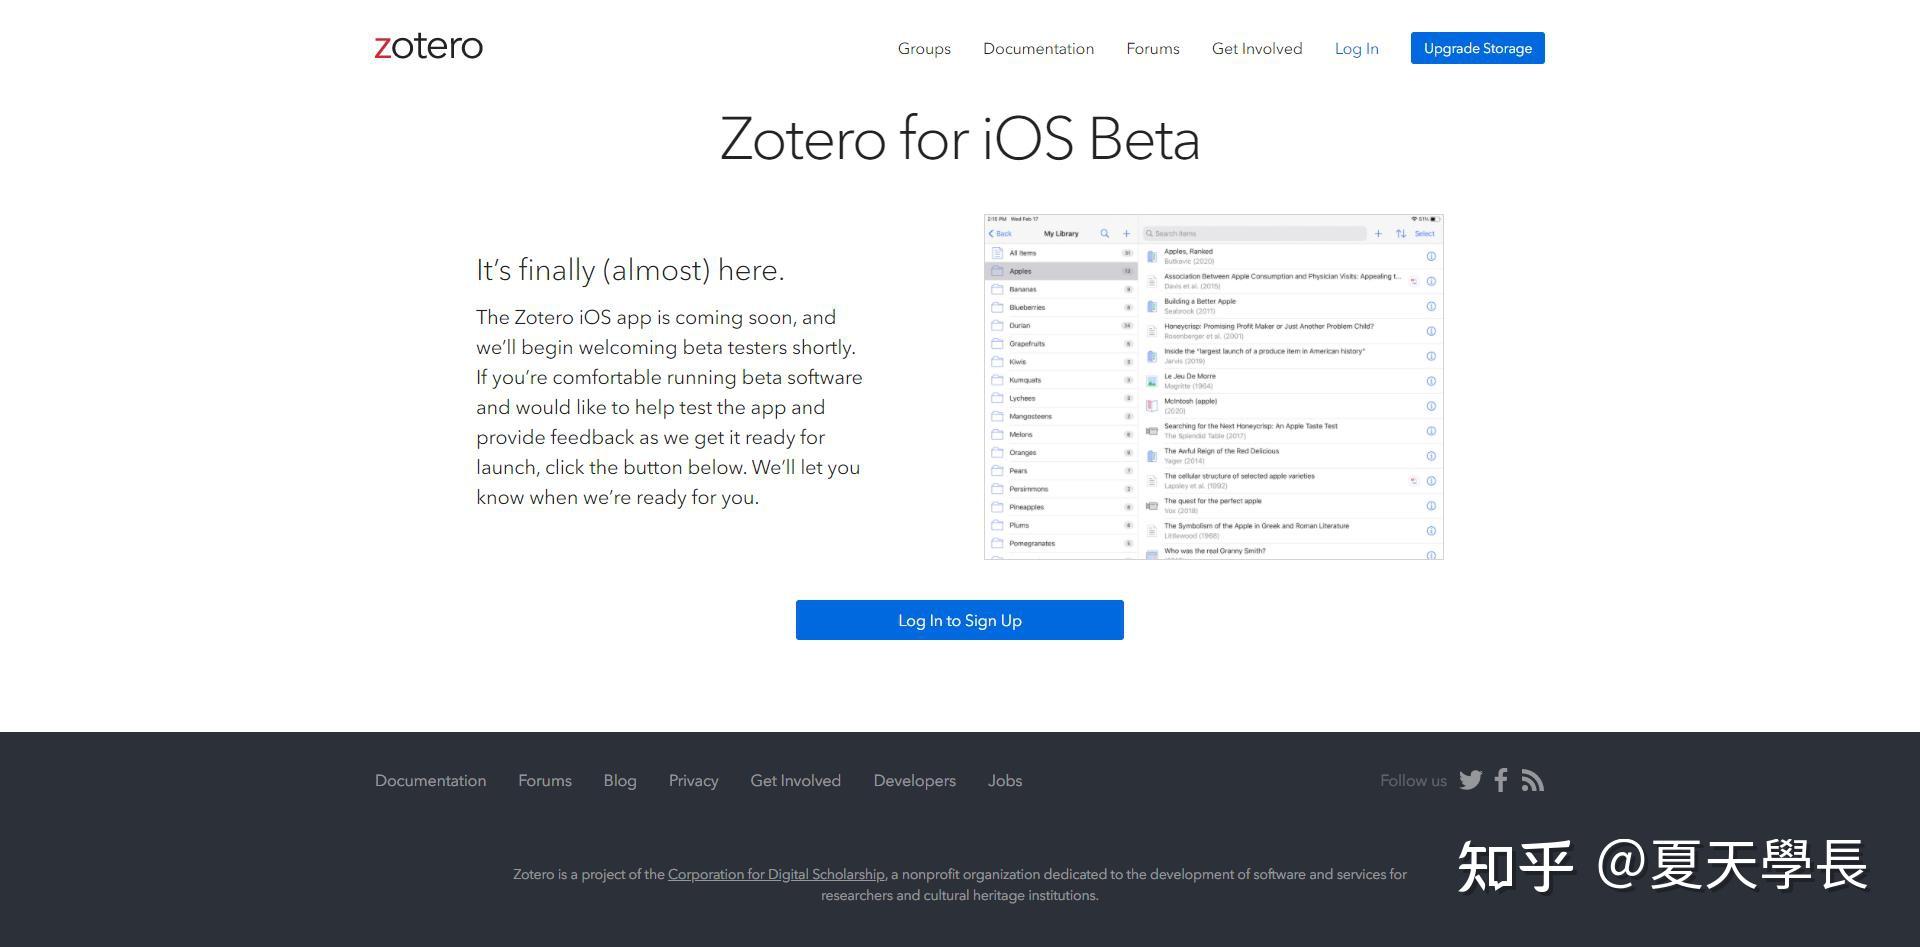Open Zotero's Twitter page from the footer
The width and height of the screenshot is (1920, 947).
tap(1470, 780)
